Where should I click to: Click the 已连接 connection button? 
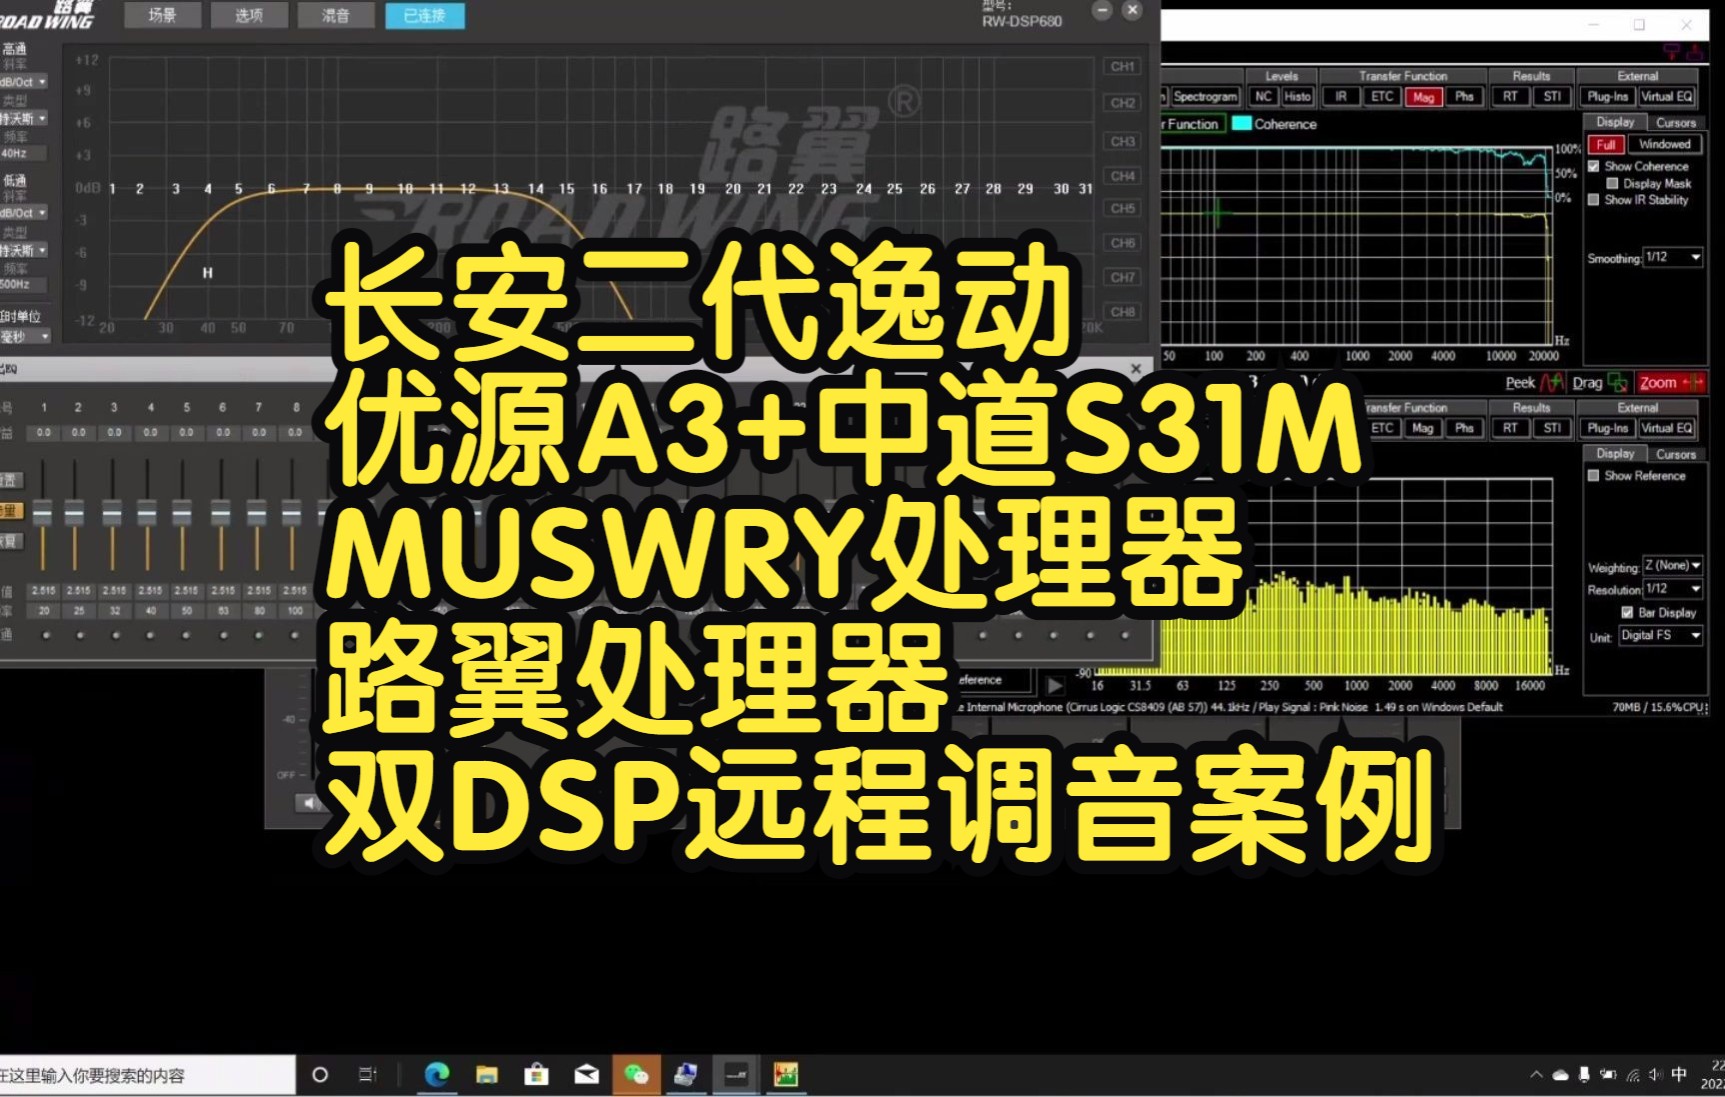(x=425, y=15)
